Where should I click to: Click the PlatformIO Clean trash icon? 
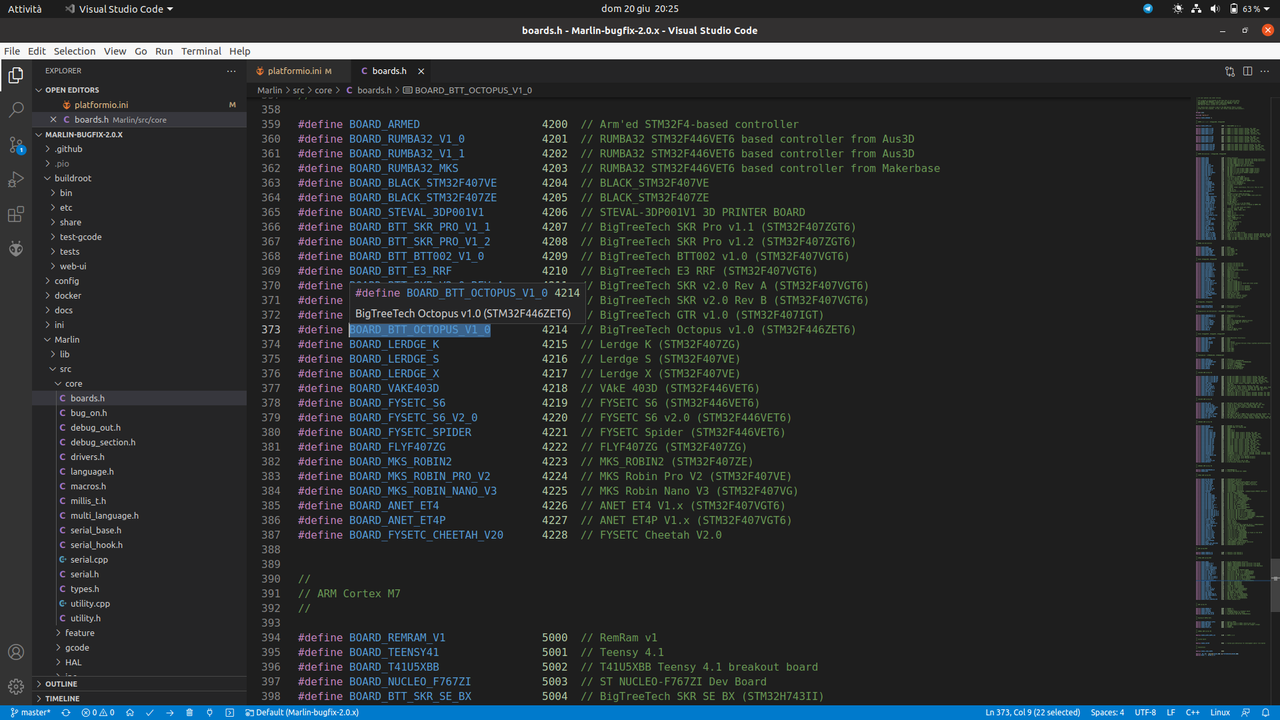pyautogui.click(x=189, y=712)
